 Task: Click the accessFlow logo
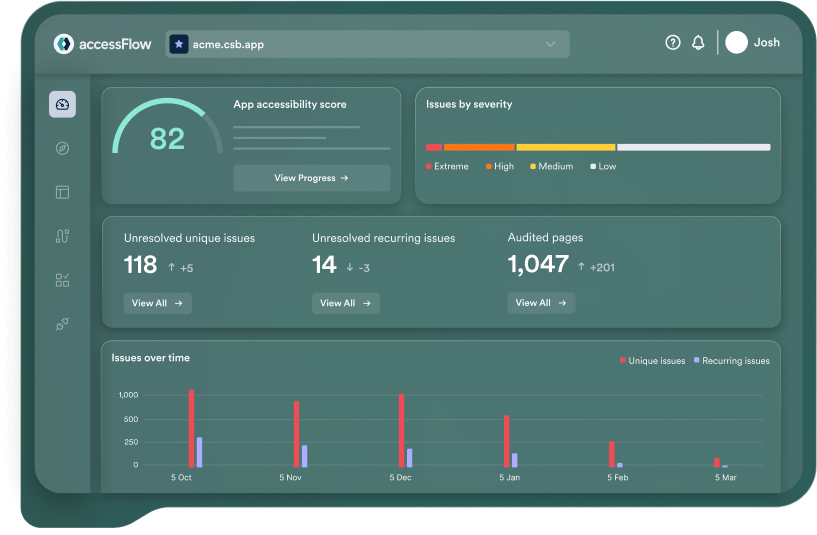(101, 44)
